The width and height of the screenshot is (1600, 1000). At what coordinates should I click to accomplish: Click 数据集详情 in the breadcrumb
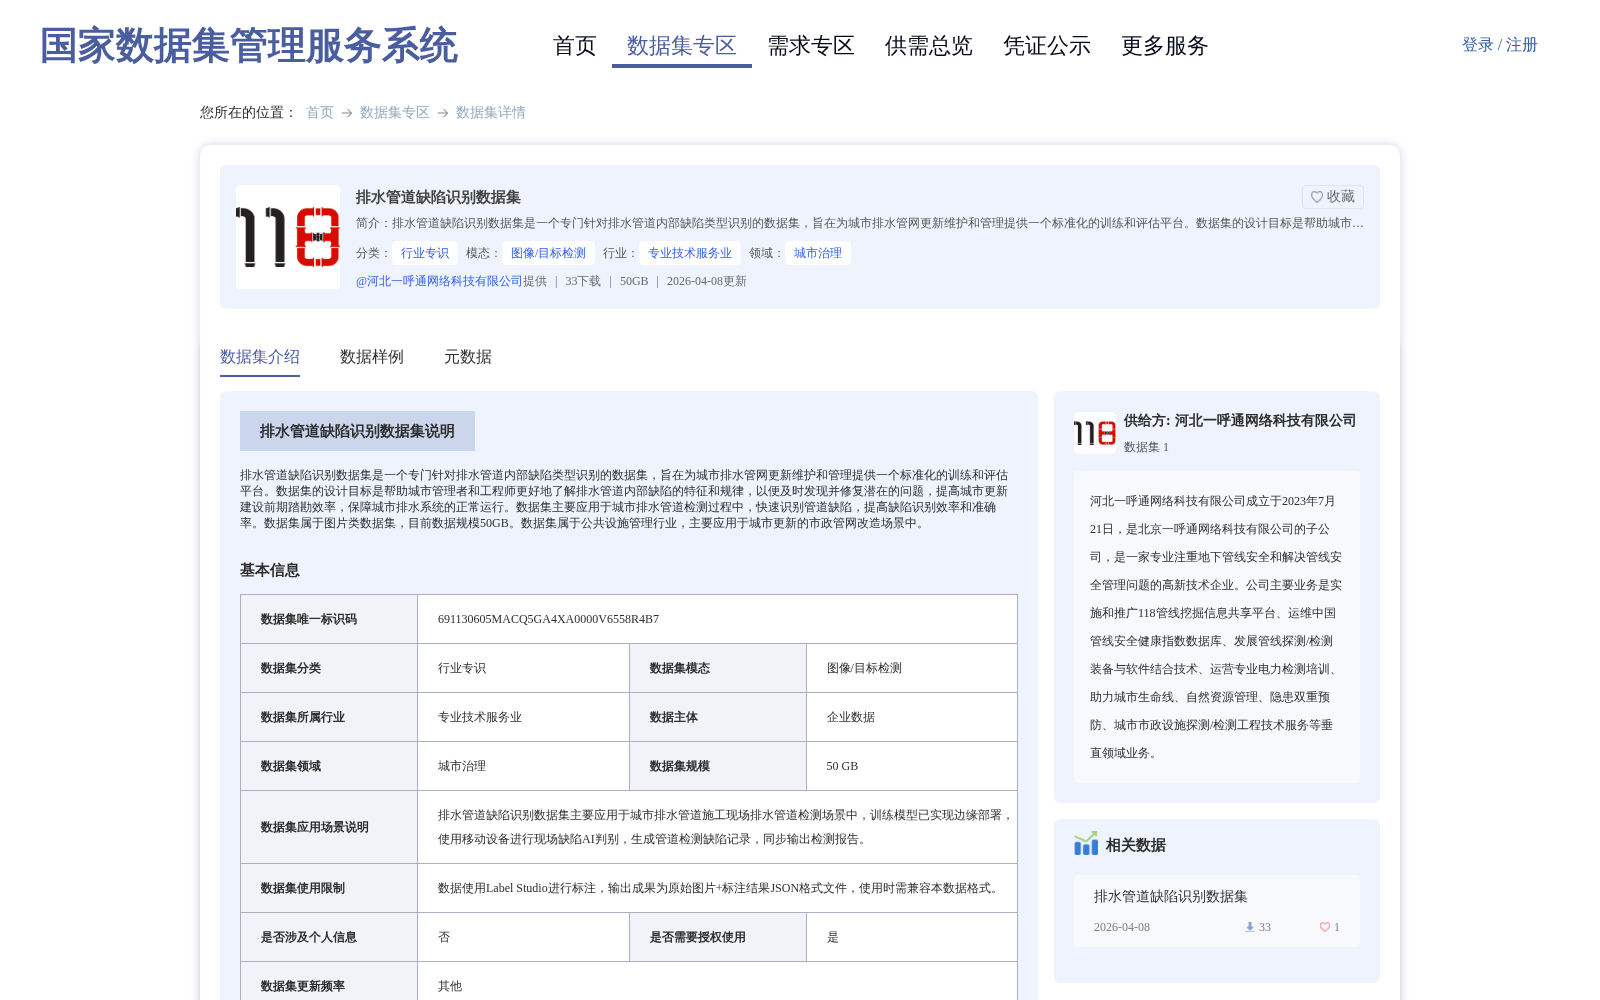click(x=491, y=112)
